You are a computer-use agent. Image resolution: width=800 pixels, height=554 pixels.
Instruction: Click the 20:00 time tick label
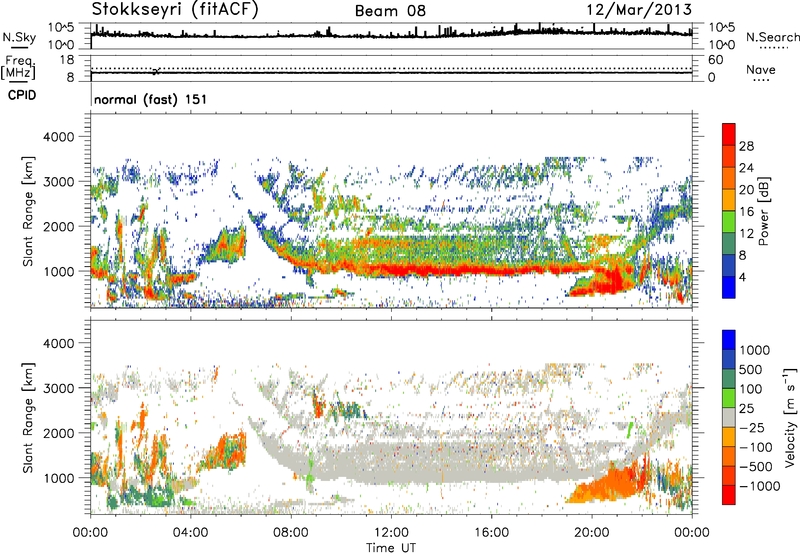(592, 533)
